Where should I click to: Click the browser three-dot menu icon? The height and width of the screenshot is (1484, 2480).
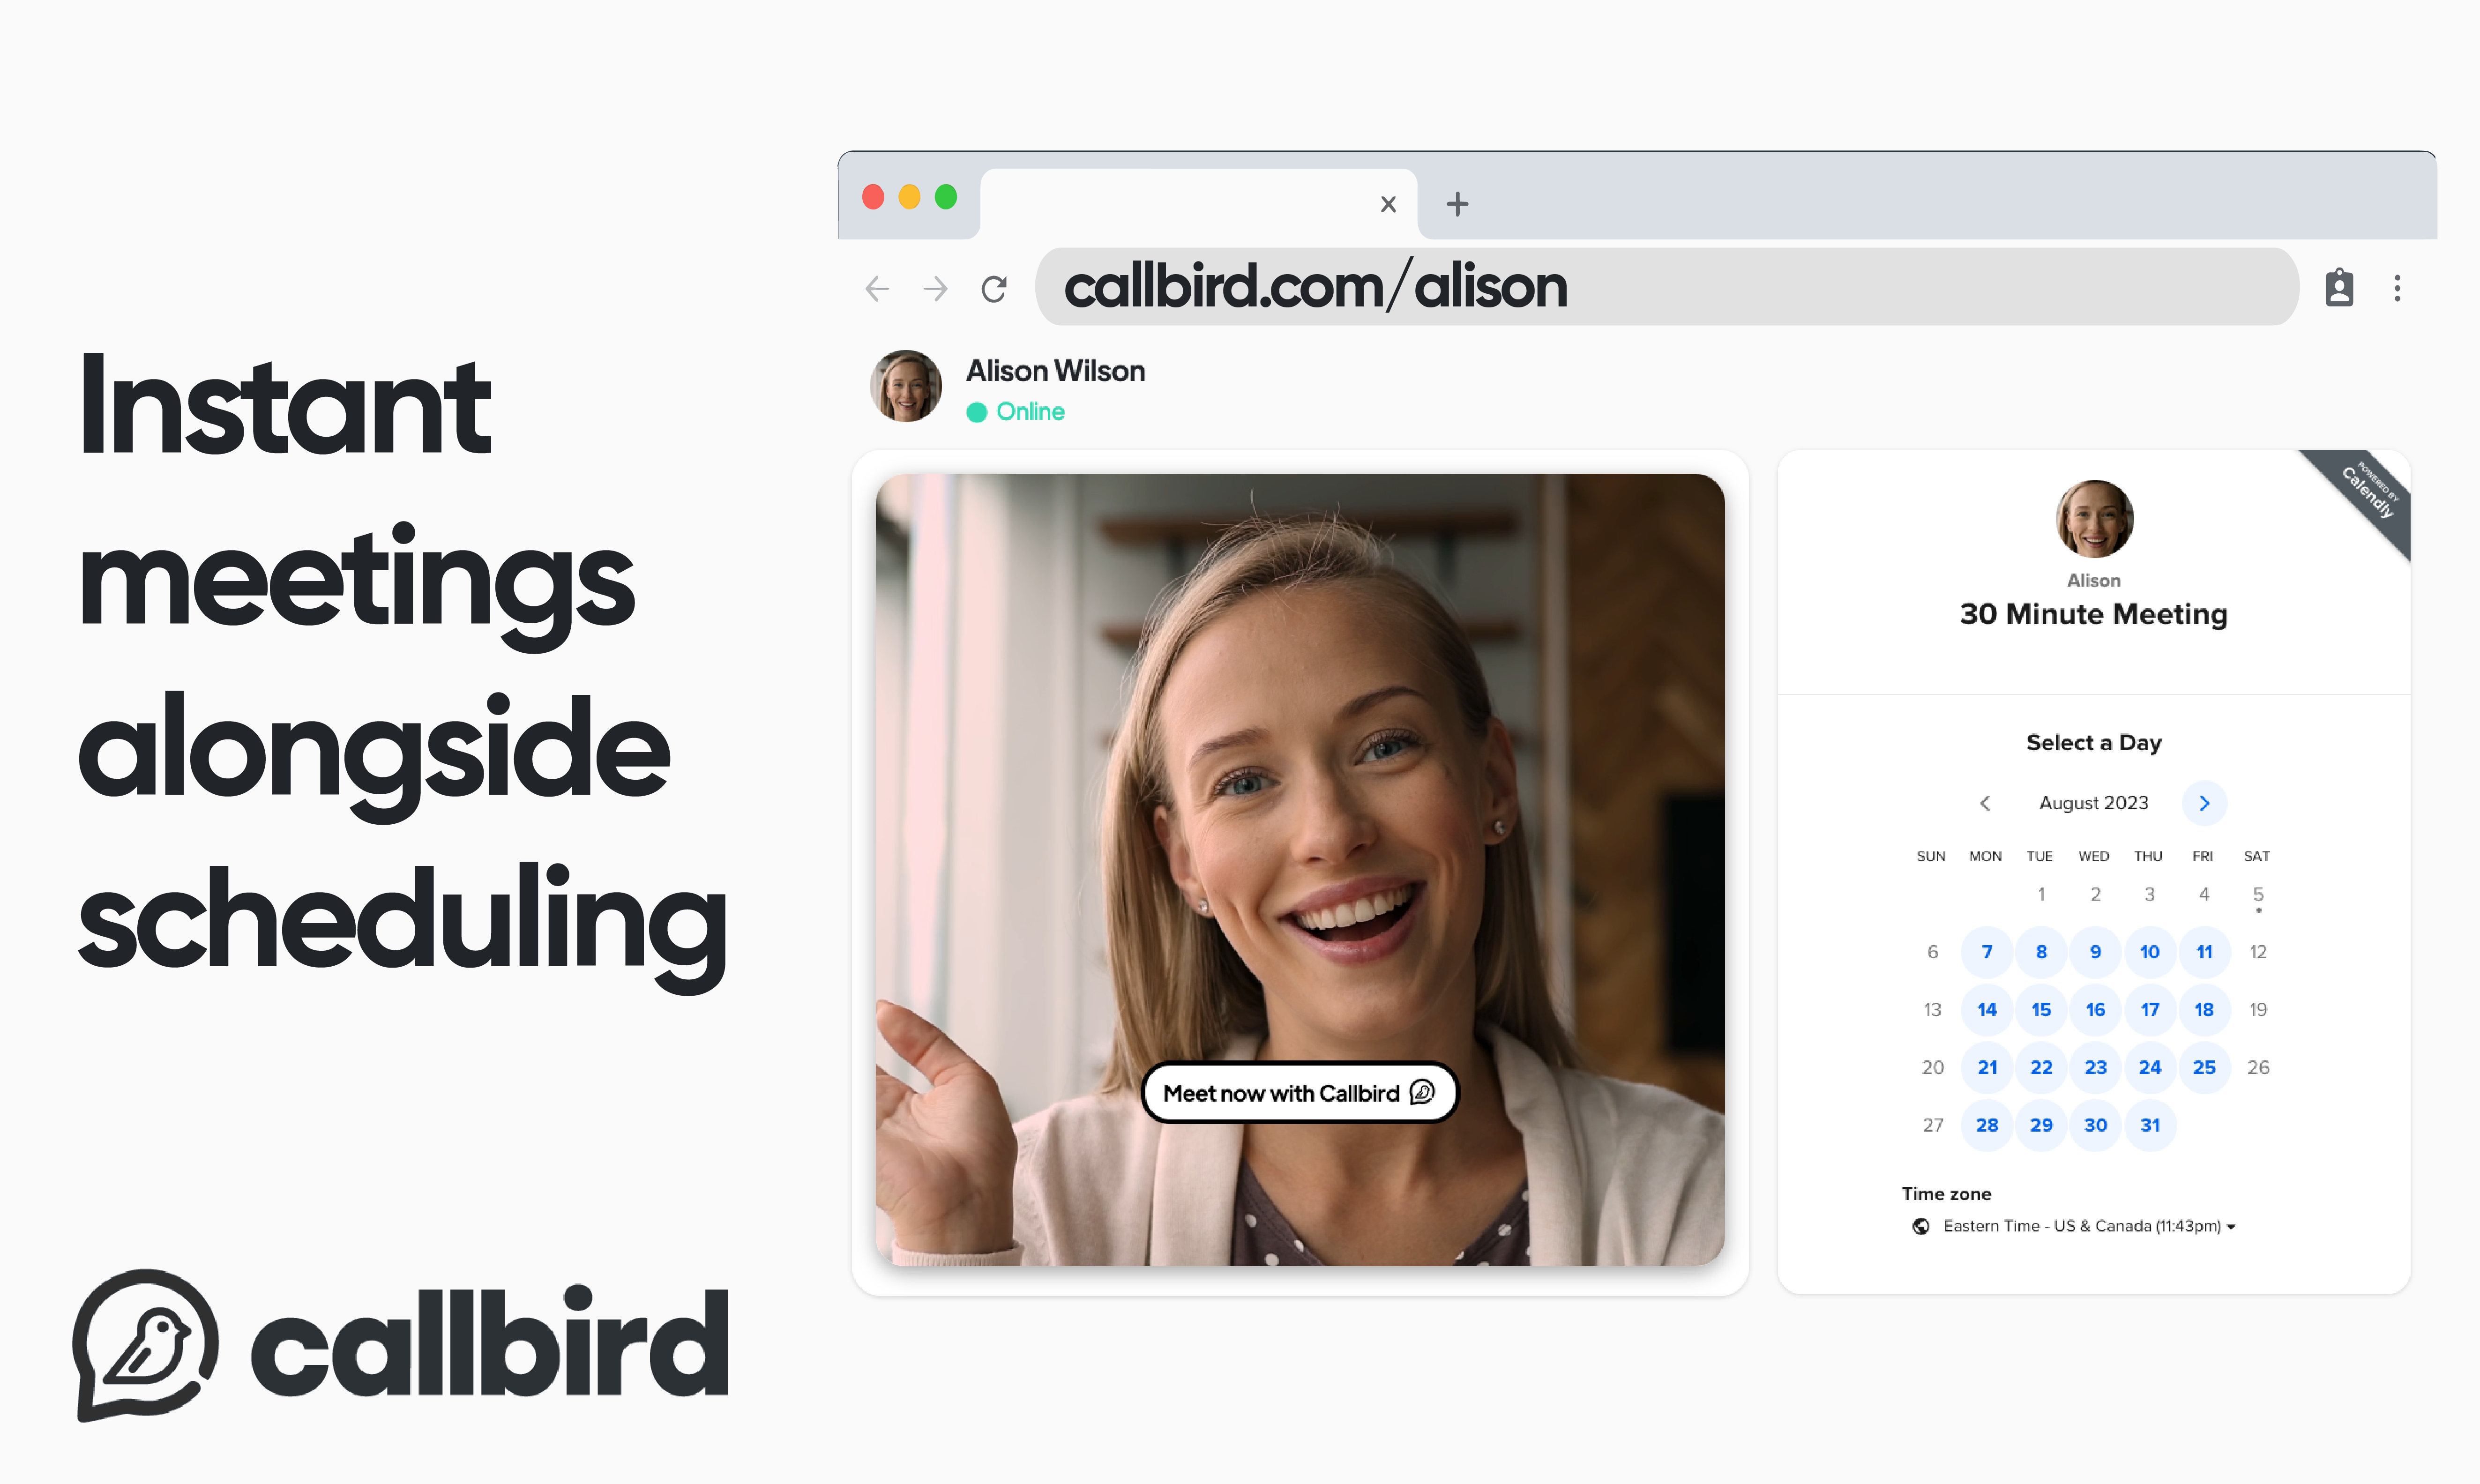coord(2397,288)
